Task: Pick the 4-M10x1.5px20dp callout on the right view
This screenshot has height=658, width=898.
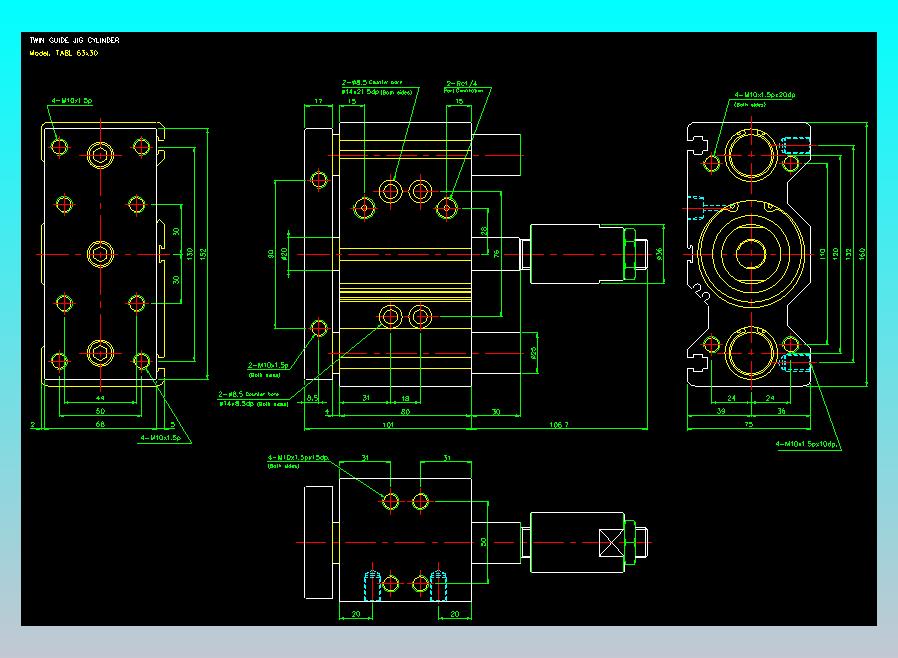Action: [765, 98]
